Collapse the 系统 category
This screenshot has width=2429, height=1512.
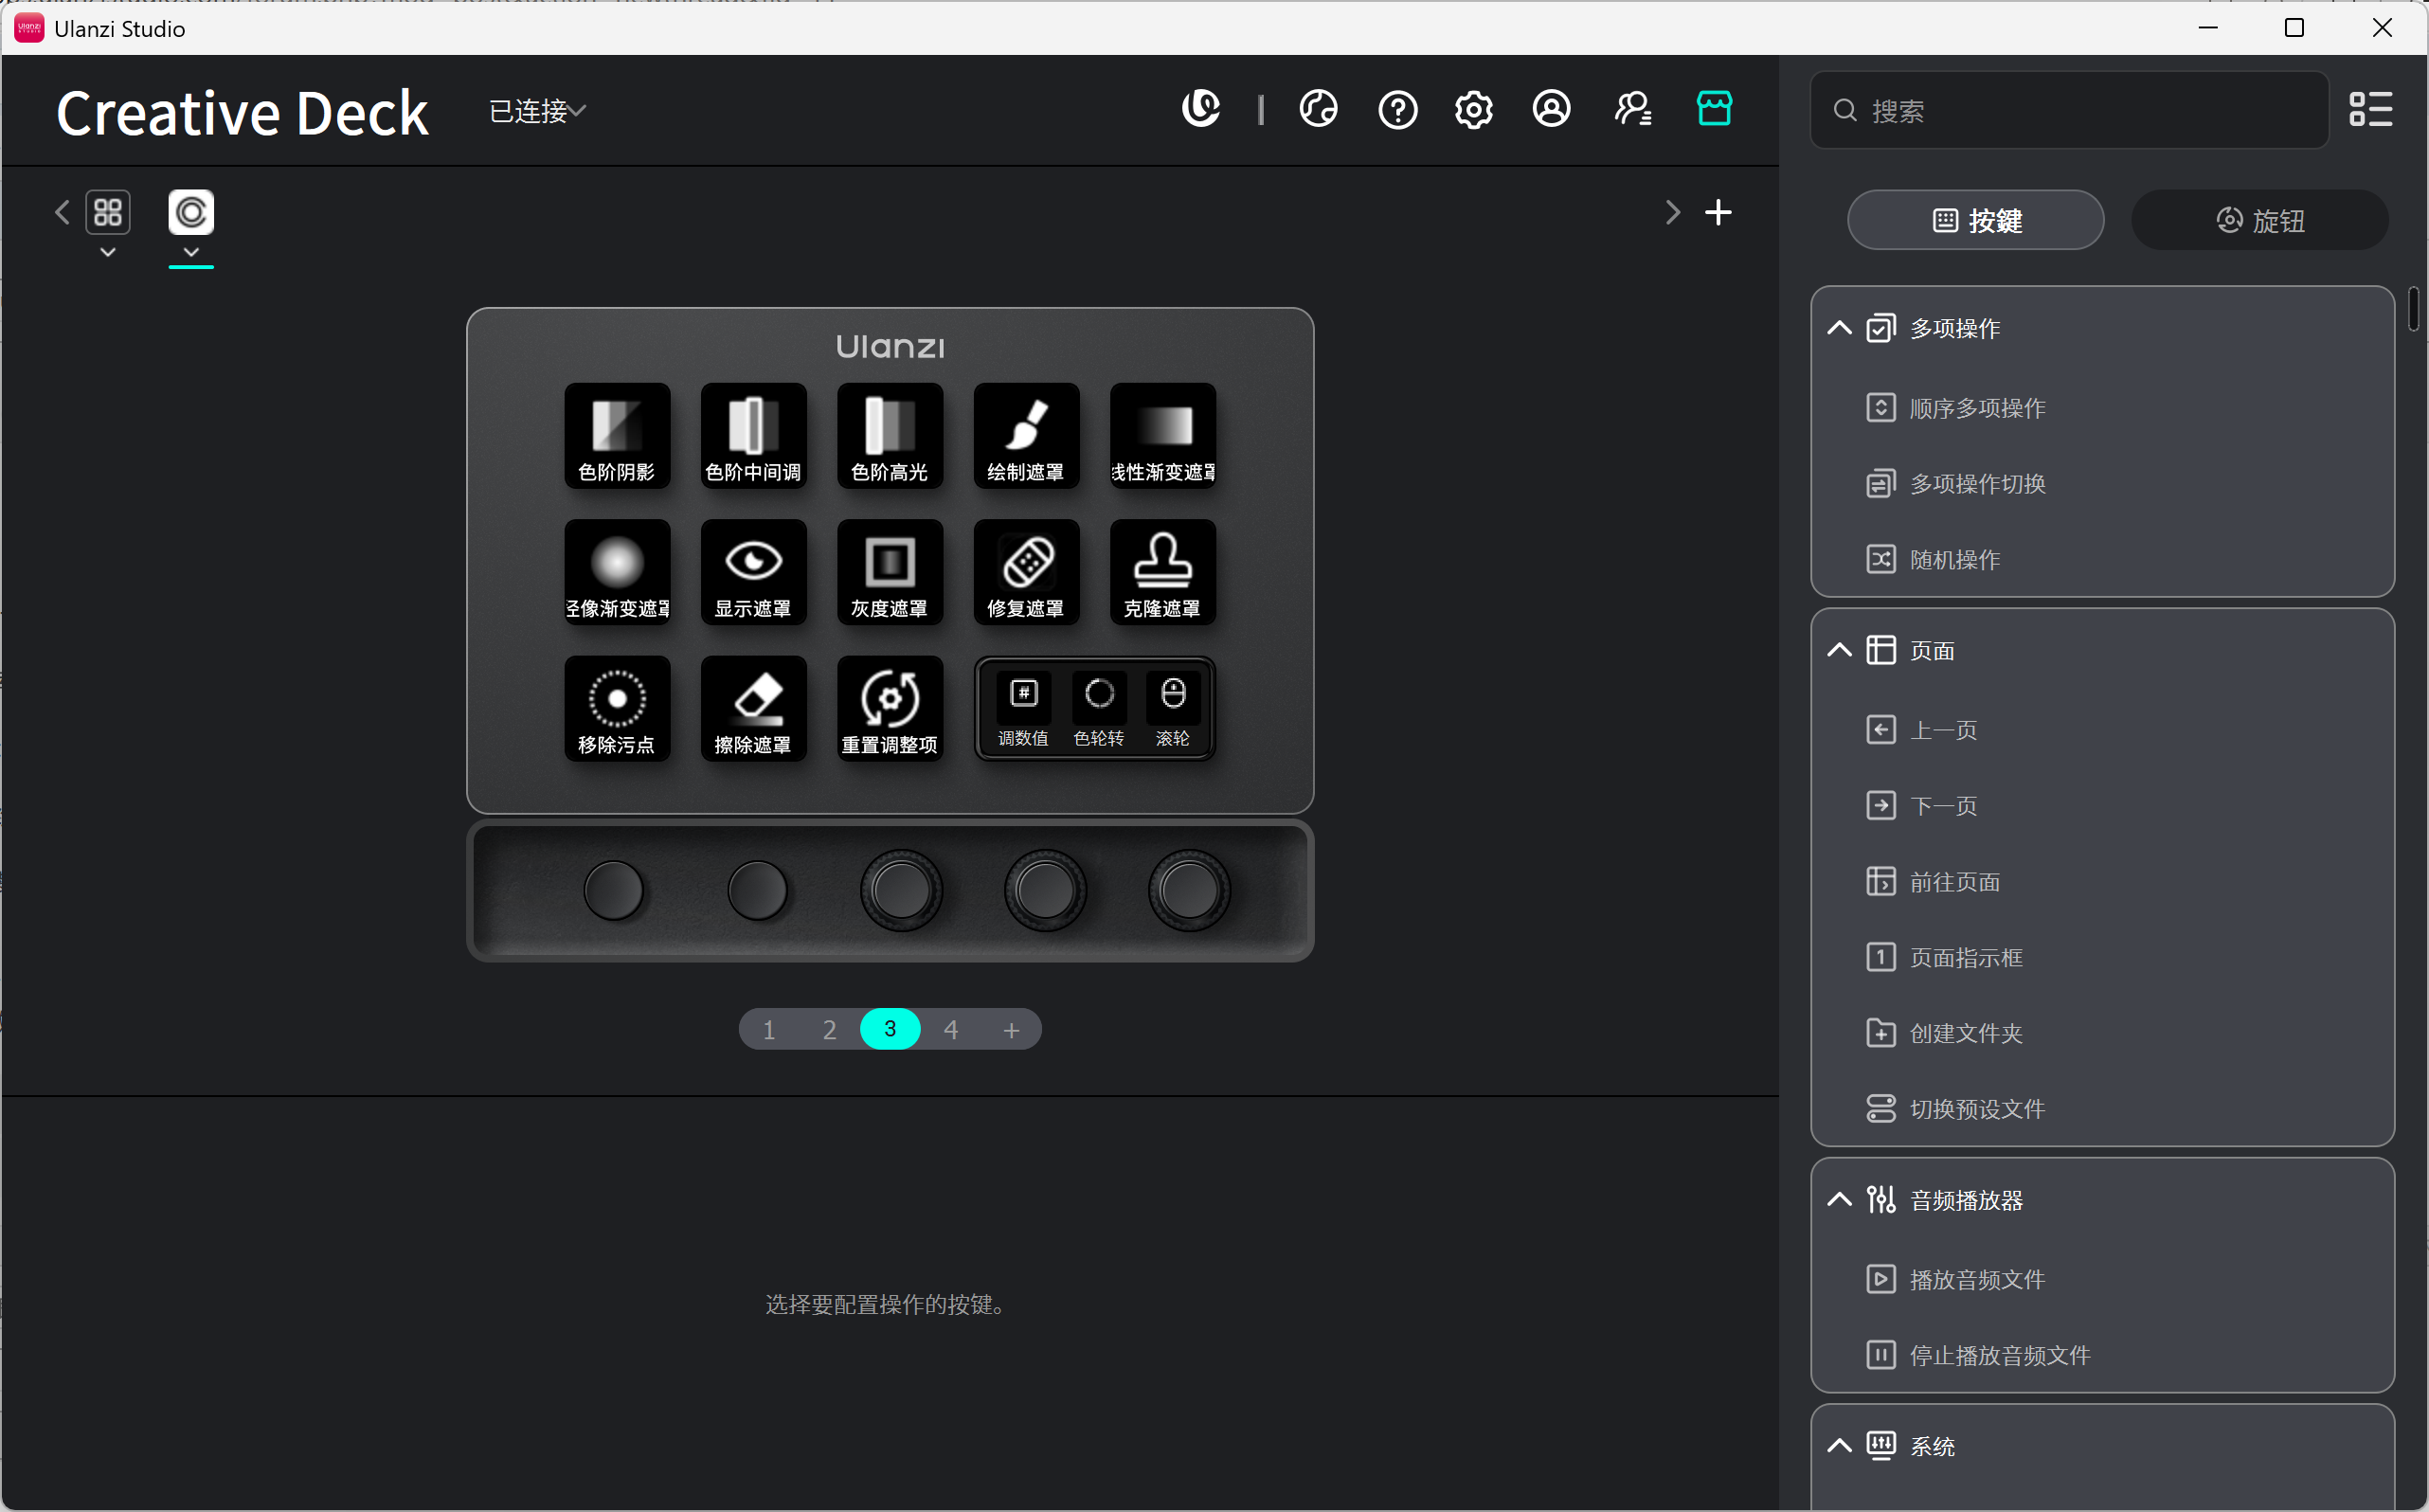pyautogui.click(x=1839, y=1445)
